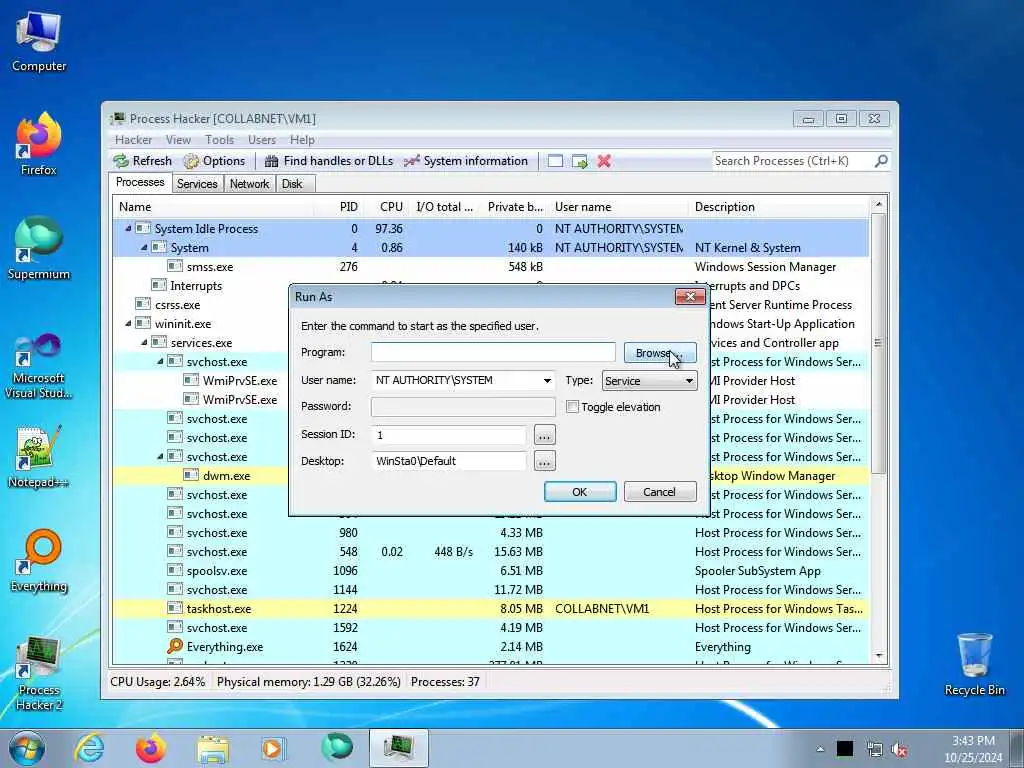Enable Toggle elevation checkbox
The height and width of the screenshot is (768, 1024).
pyautogui.click(x=572, y=407)
